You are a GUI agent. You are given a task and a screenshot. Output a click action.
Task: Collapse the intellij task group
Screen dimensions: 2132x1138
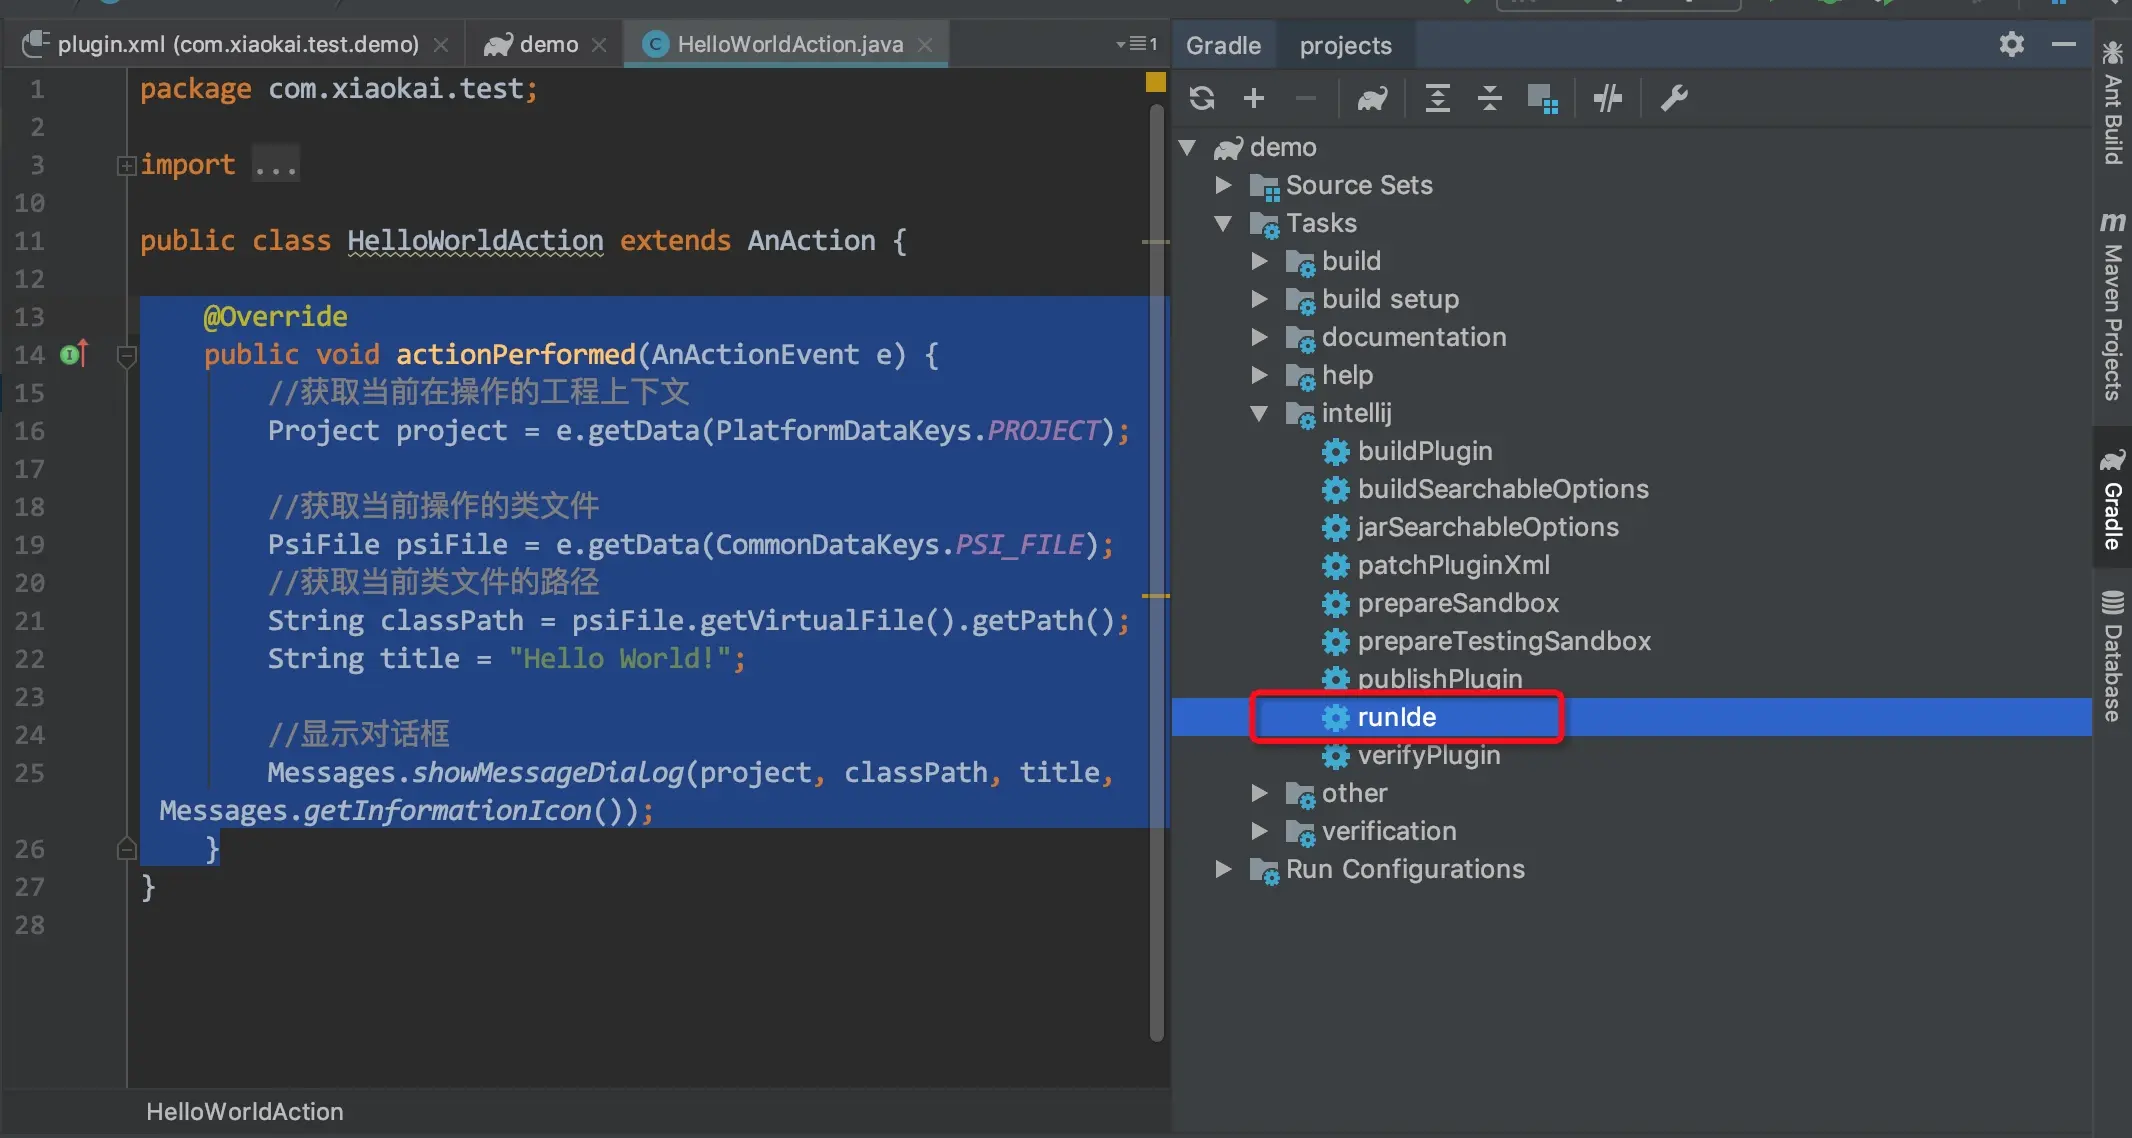pyautogui.click(x=1259, y=413)
